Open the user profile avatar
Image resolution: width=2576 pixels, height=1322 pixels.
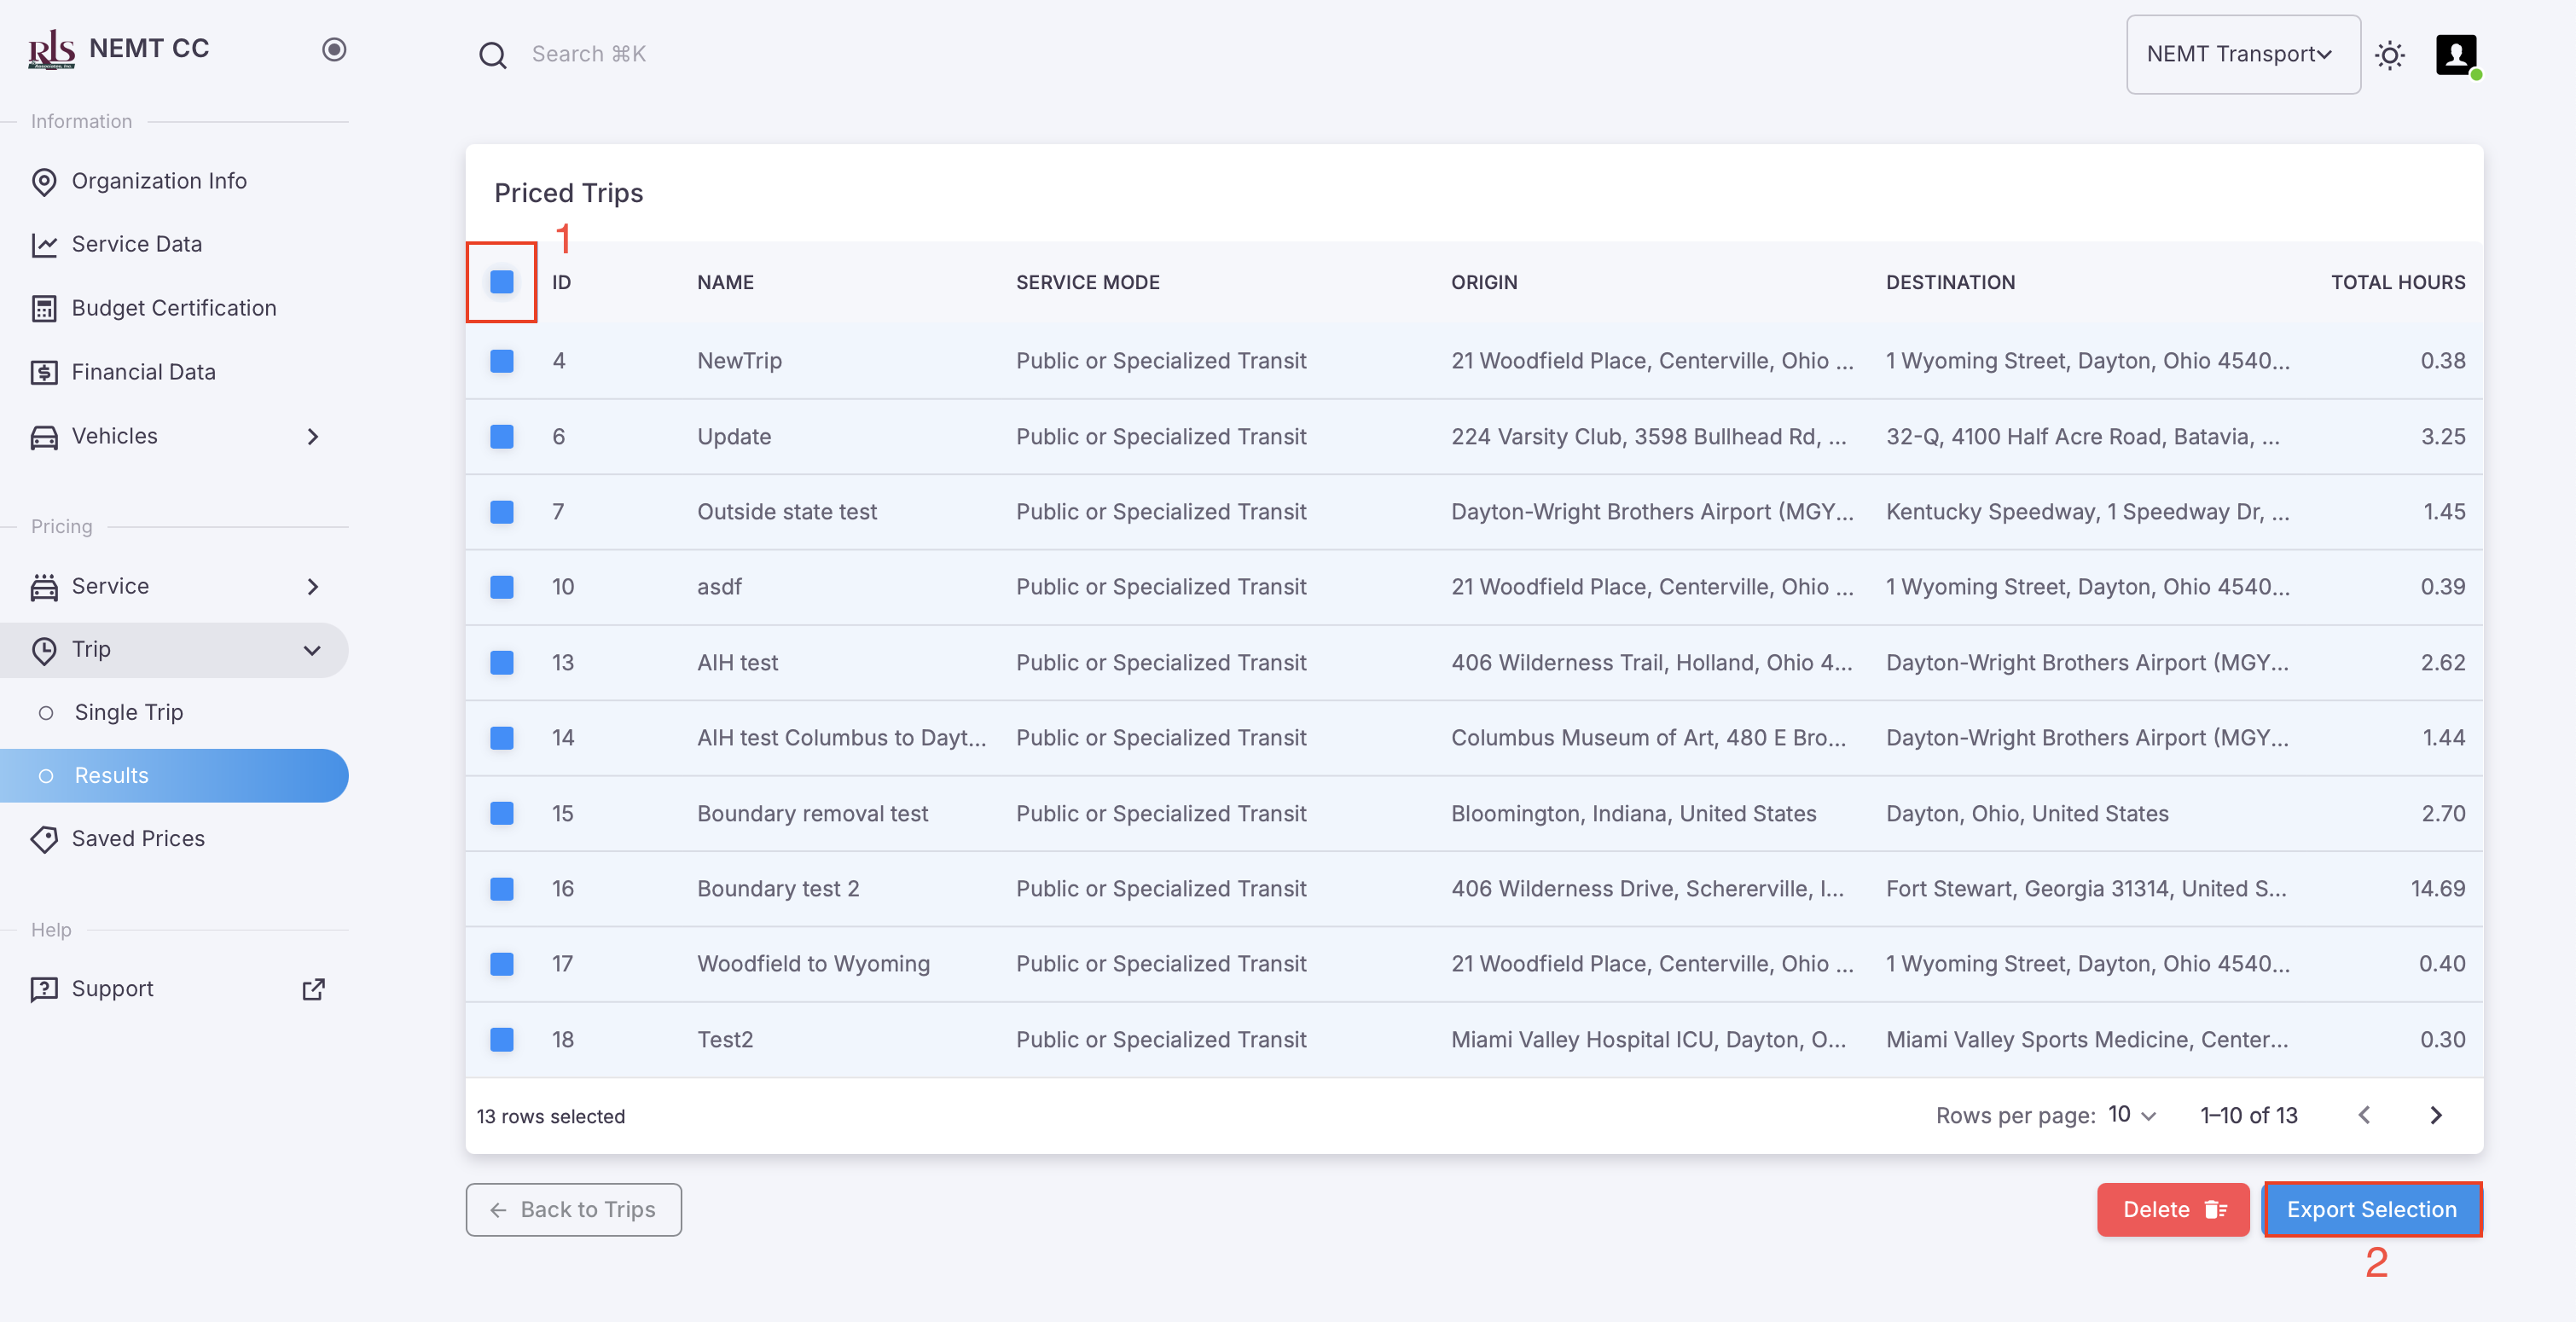tap(2455, 55)
